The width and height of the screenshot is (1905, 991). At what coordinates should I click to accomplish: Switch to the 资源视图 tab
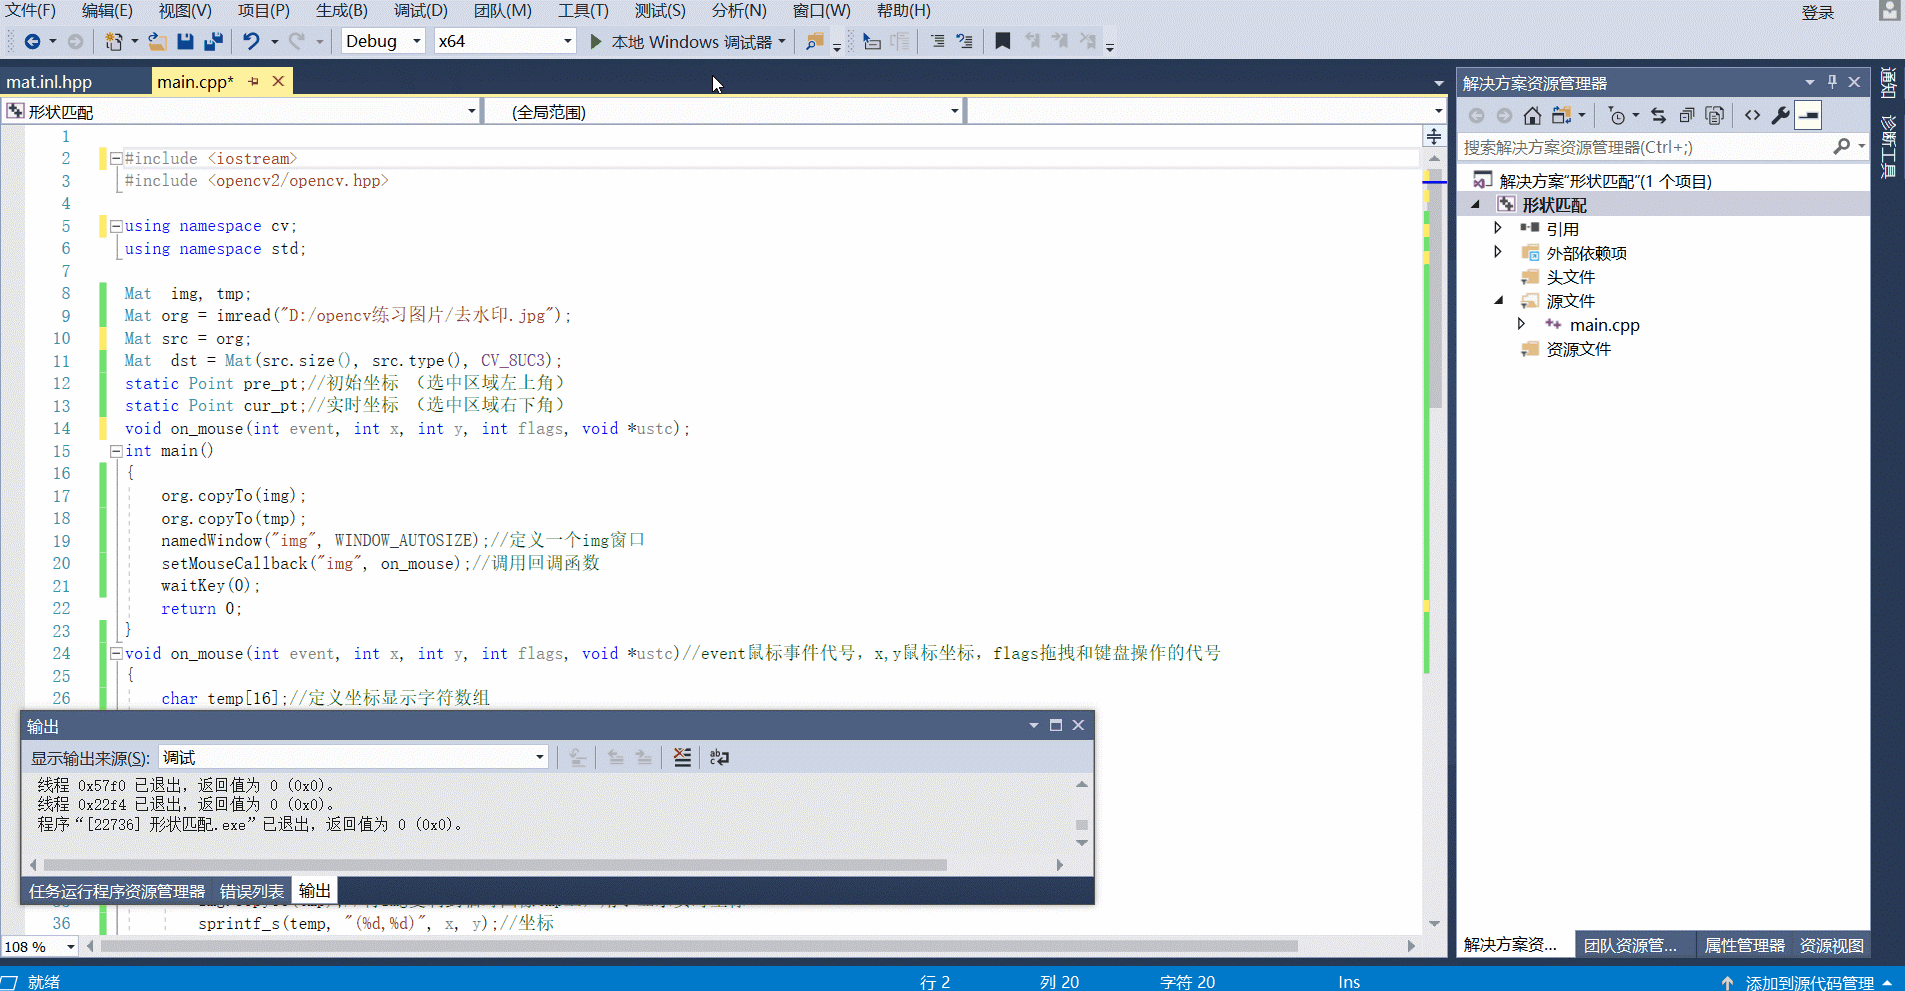point(1832,945)
